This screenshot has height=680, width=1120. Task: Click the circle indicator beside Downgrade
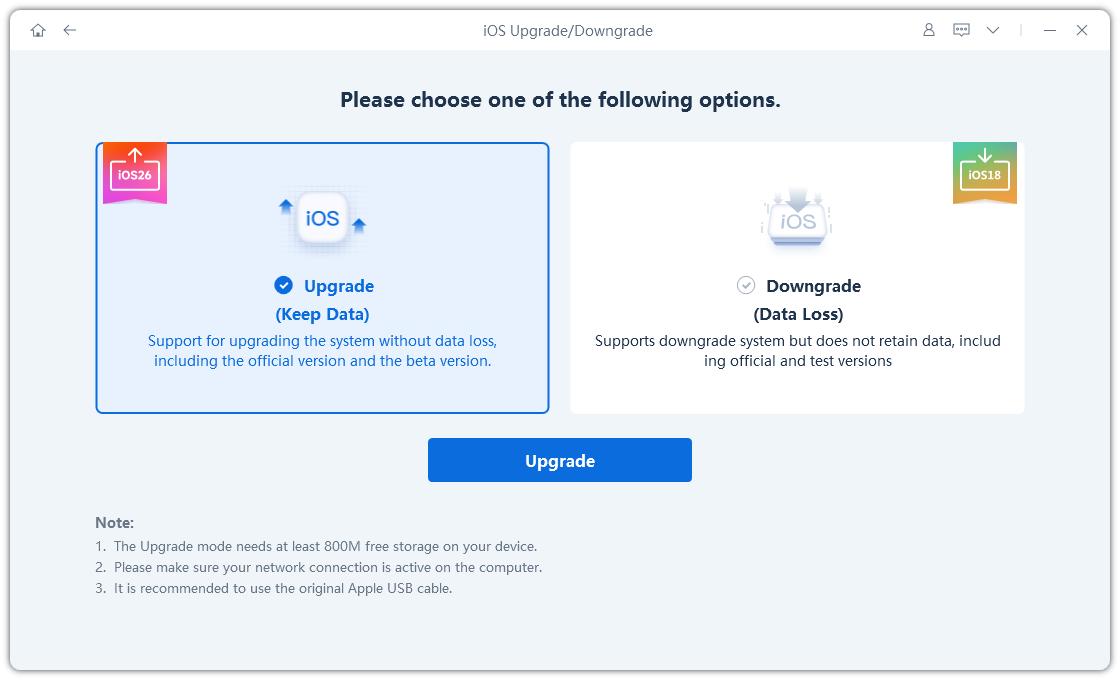(x=747, y=286)
